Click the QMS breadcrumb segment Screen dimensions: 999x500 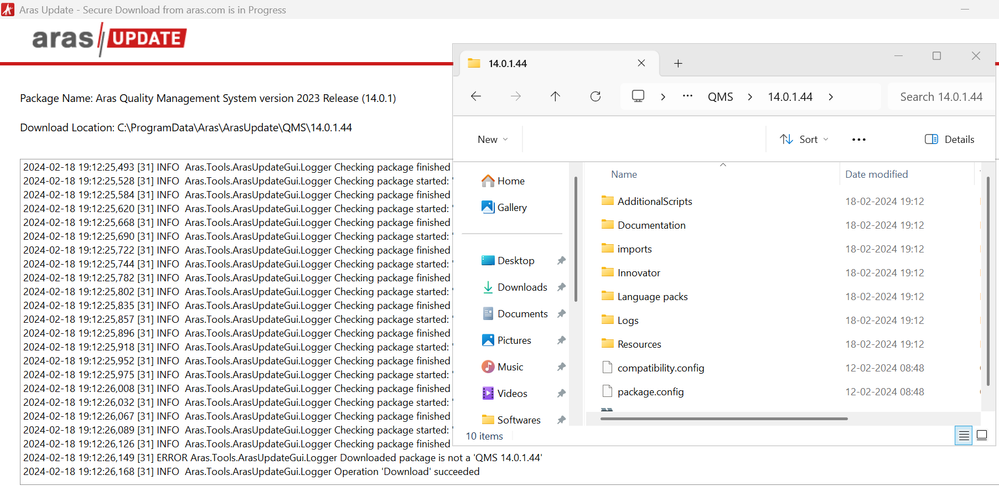[720, 97]
